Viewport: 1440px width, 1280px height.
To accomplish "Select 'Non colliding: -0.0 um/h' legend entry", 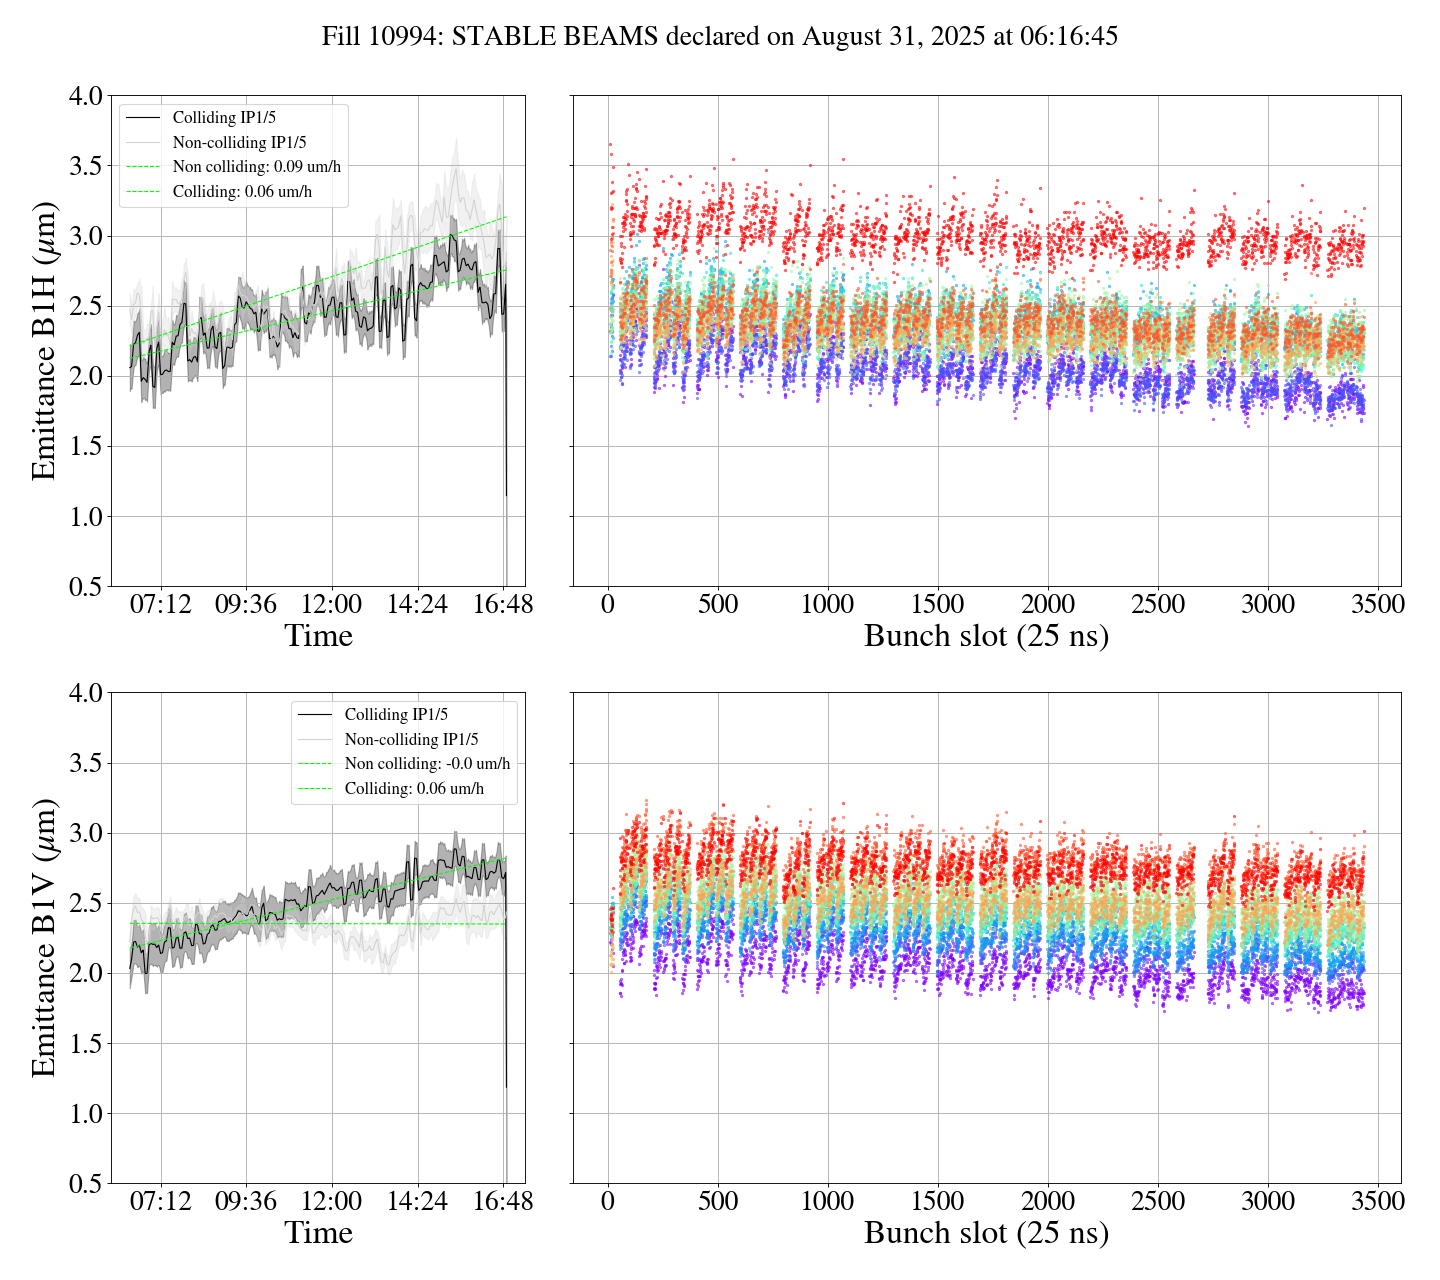I will (427, 764).
